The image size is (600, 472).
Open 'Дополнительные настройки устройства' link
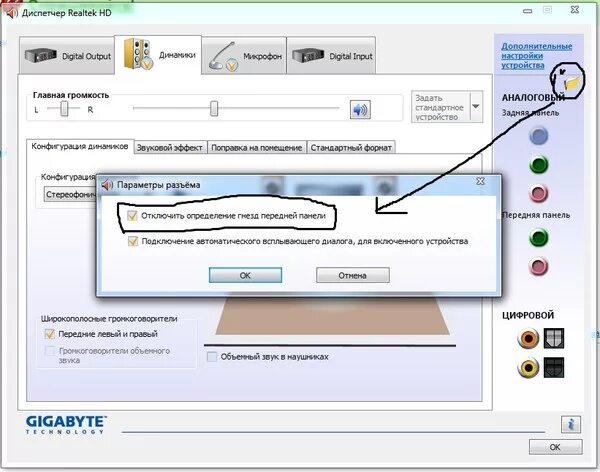pos(536,56)
